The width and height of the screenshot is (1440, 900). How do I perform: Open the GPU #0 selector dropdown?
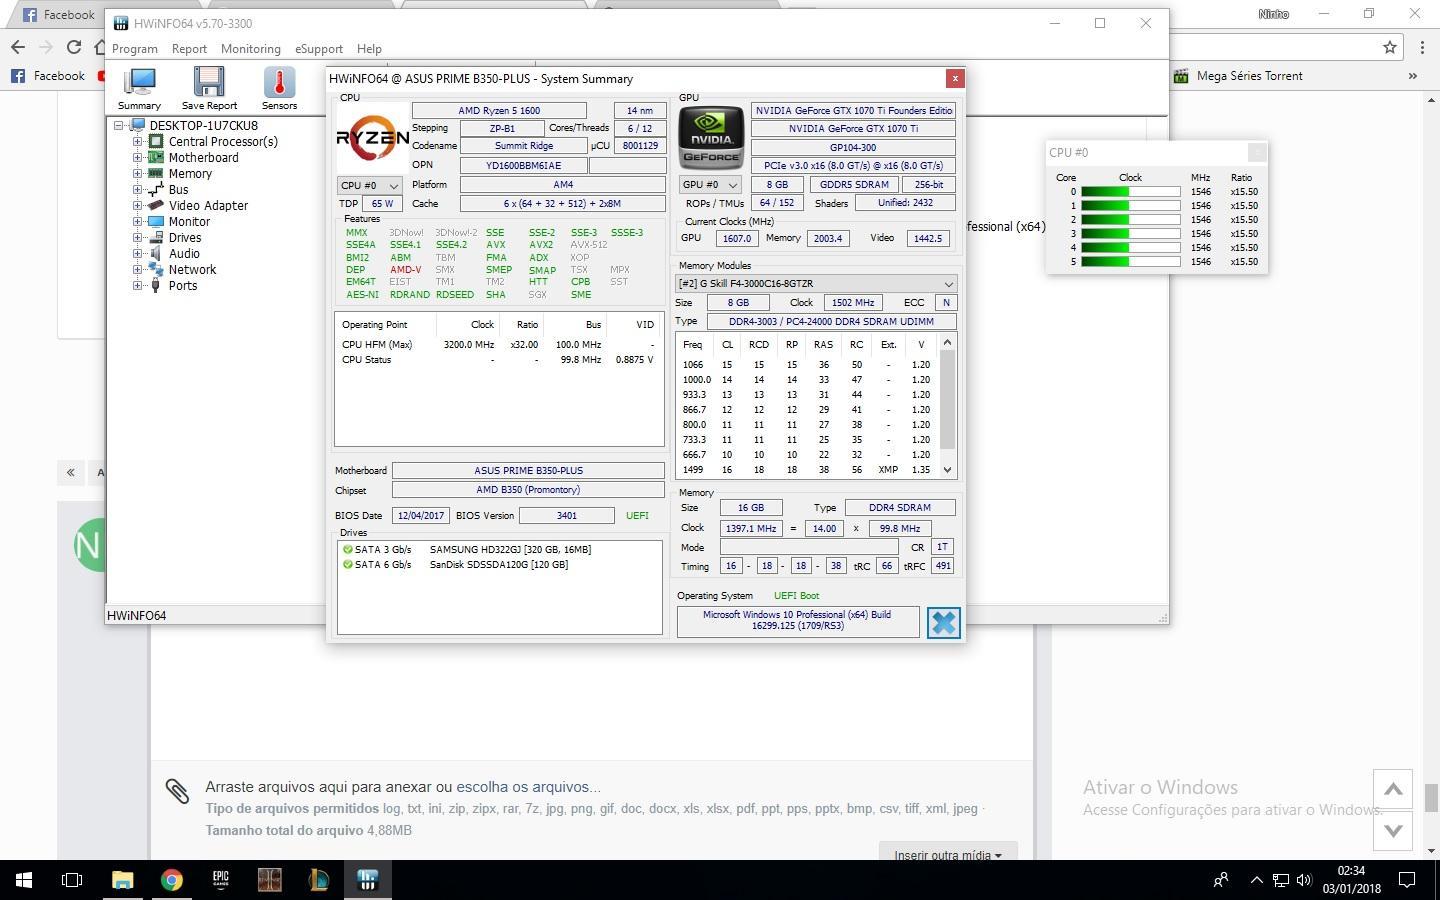coord(709,185)
